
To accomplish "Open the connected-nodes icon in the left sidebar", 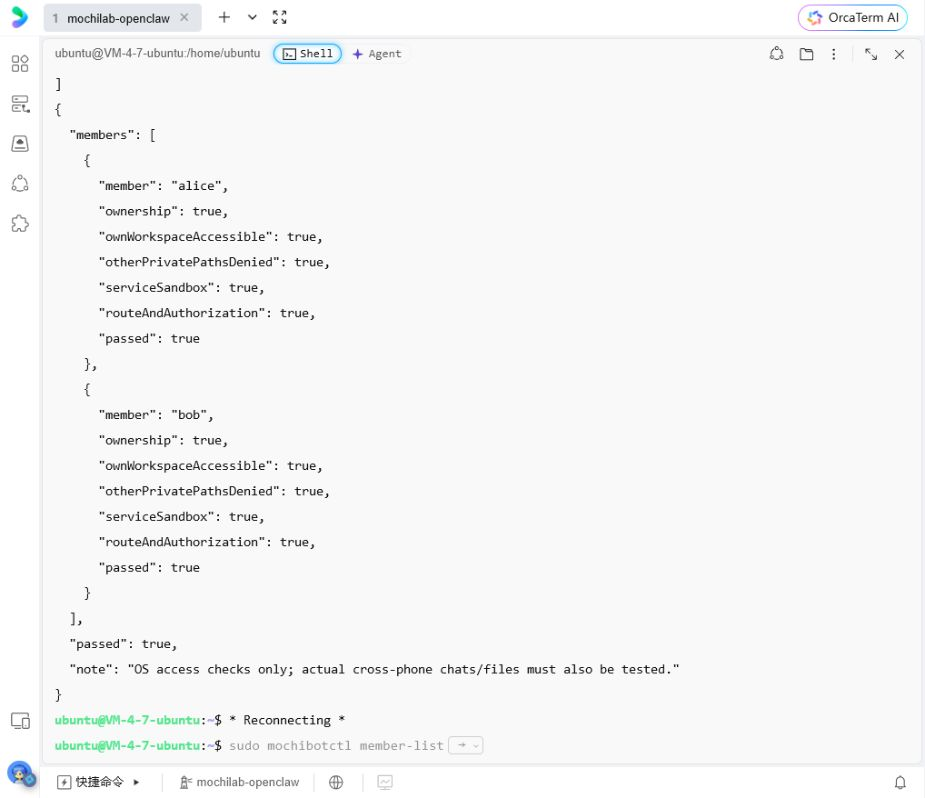I will [20, 183].
